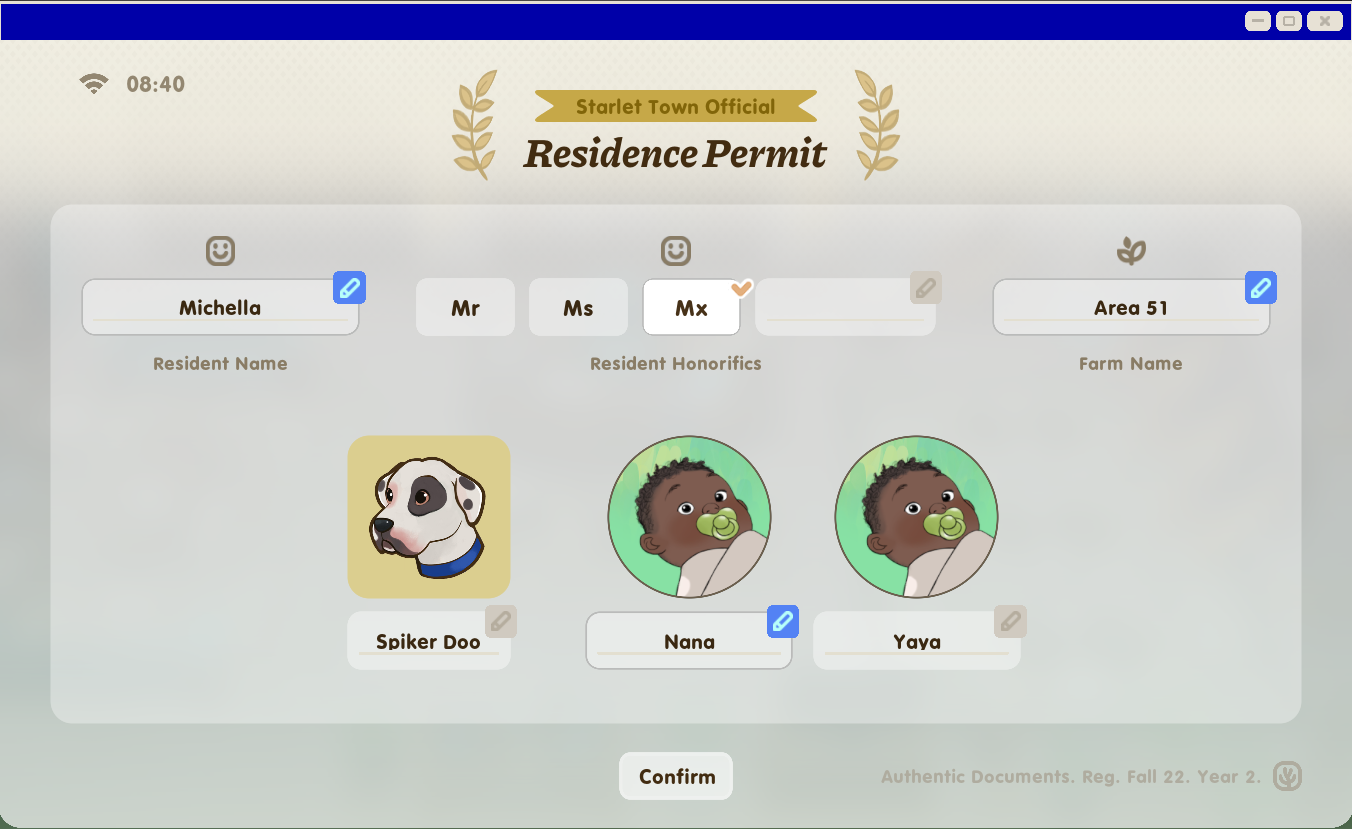
Task: Select the dalmatian dog portrait
Action: [429, 517]
